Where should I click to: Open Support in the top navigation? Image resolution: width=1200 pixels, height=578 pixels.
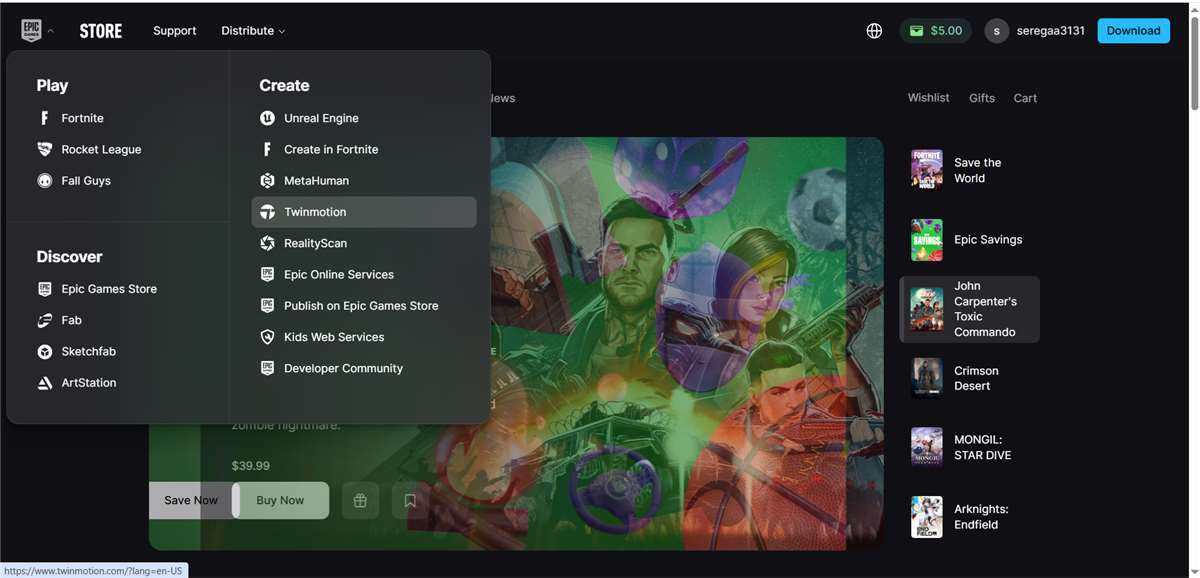click(174, 31)
